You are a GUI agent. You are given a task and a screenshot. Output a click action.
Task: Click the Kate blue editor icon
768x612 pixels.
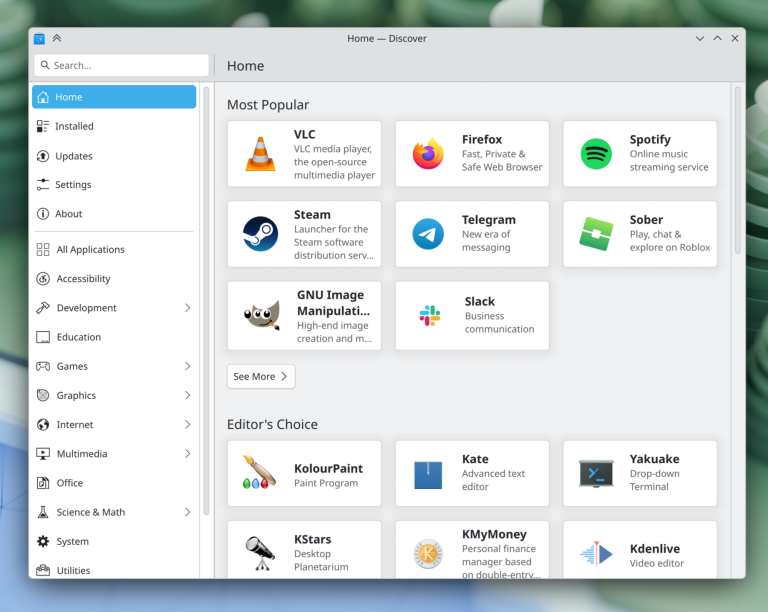coord(428,474)
